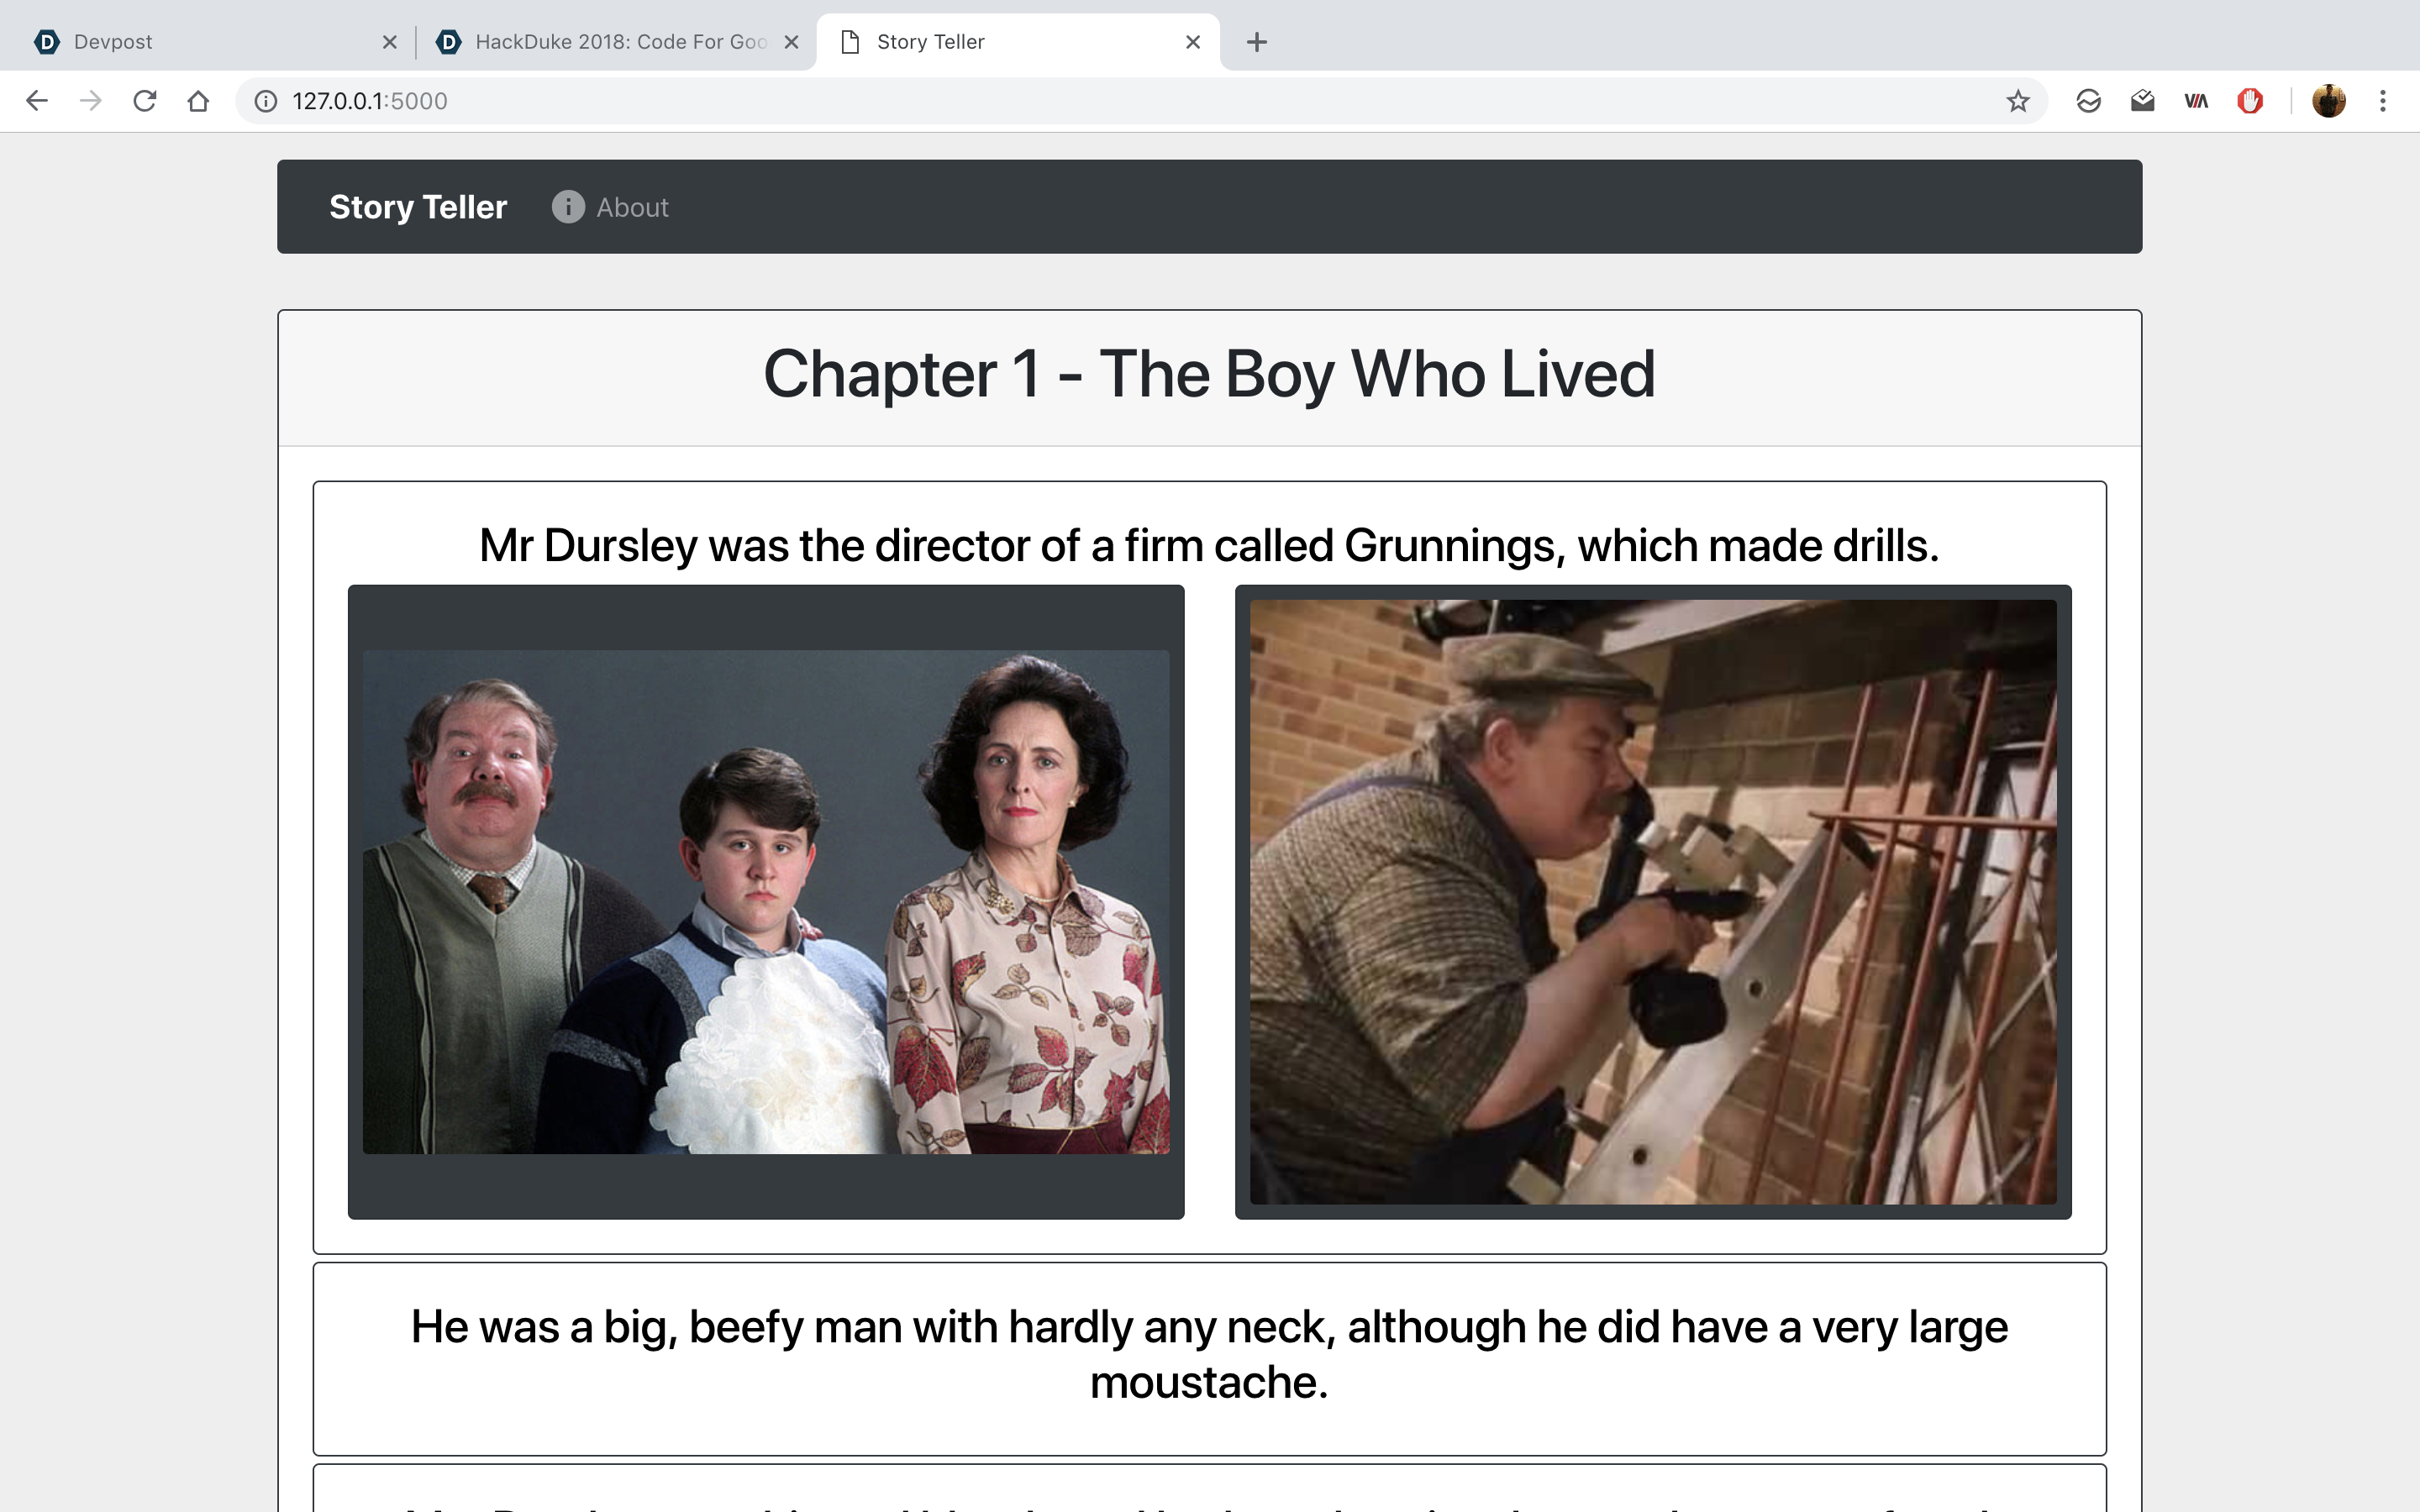Click the browser back arrow
2420x1512 pixels.
(37, 101)
